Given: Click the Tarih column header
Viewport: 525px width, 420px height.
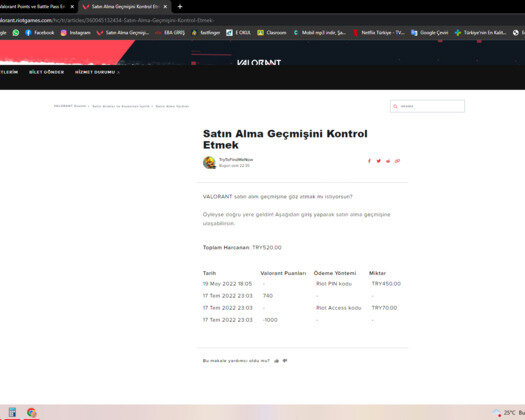Looking at the screenshot, I should point(209,273).
